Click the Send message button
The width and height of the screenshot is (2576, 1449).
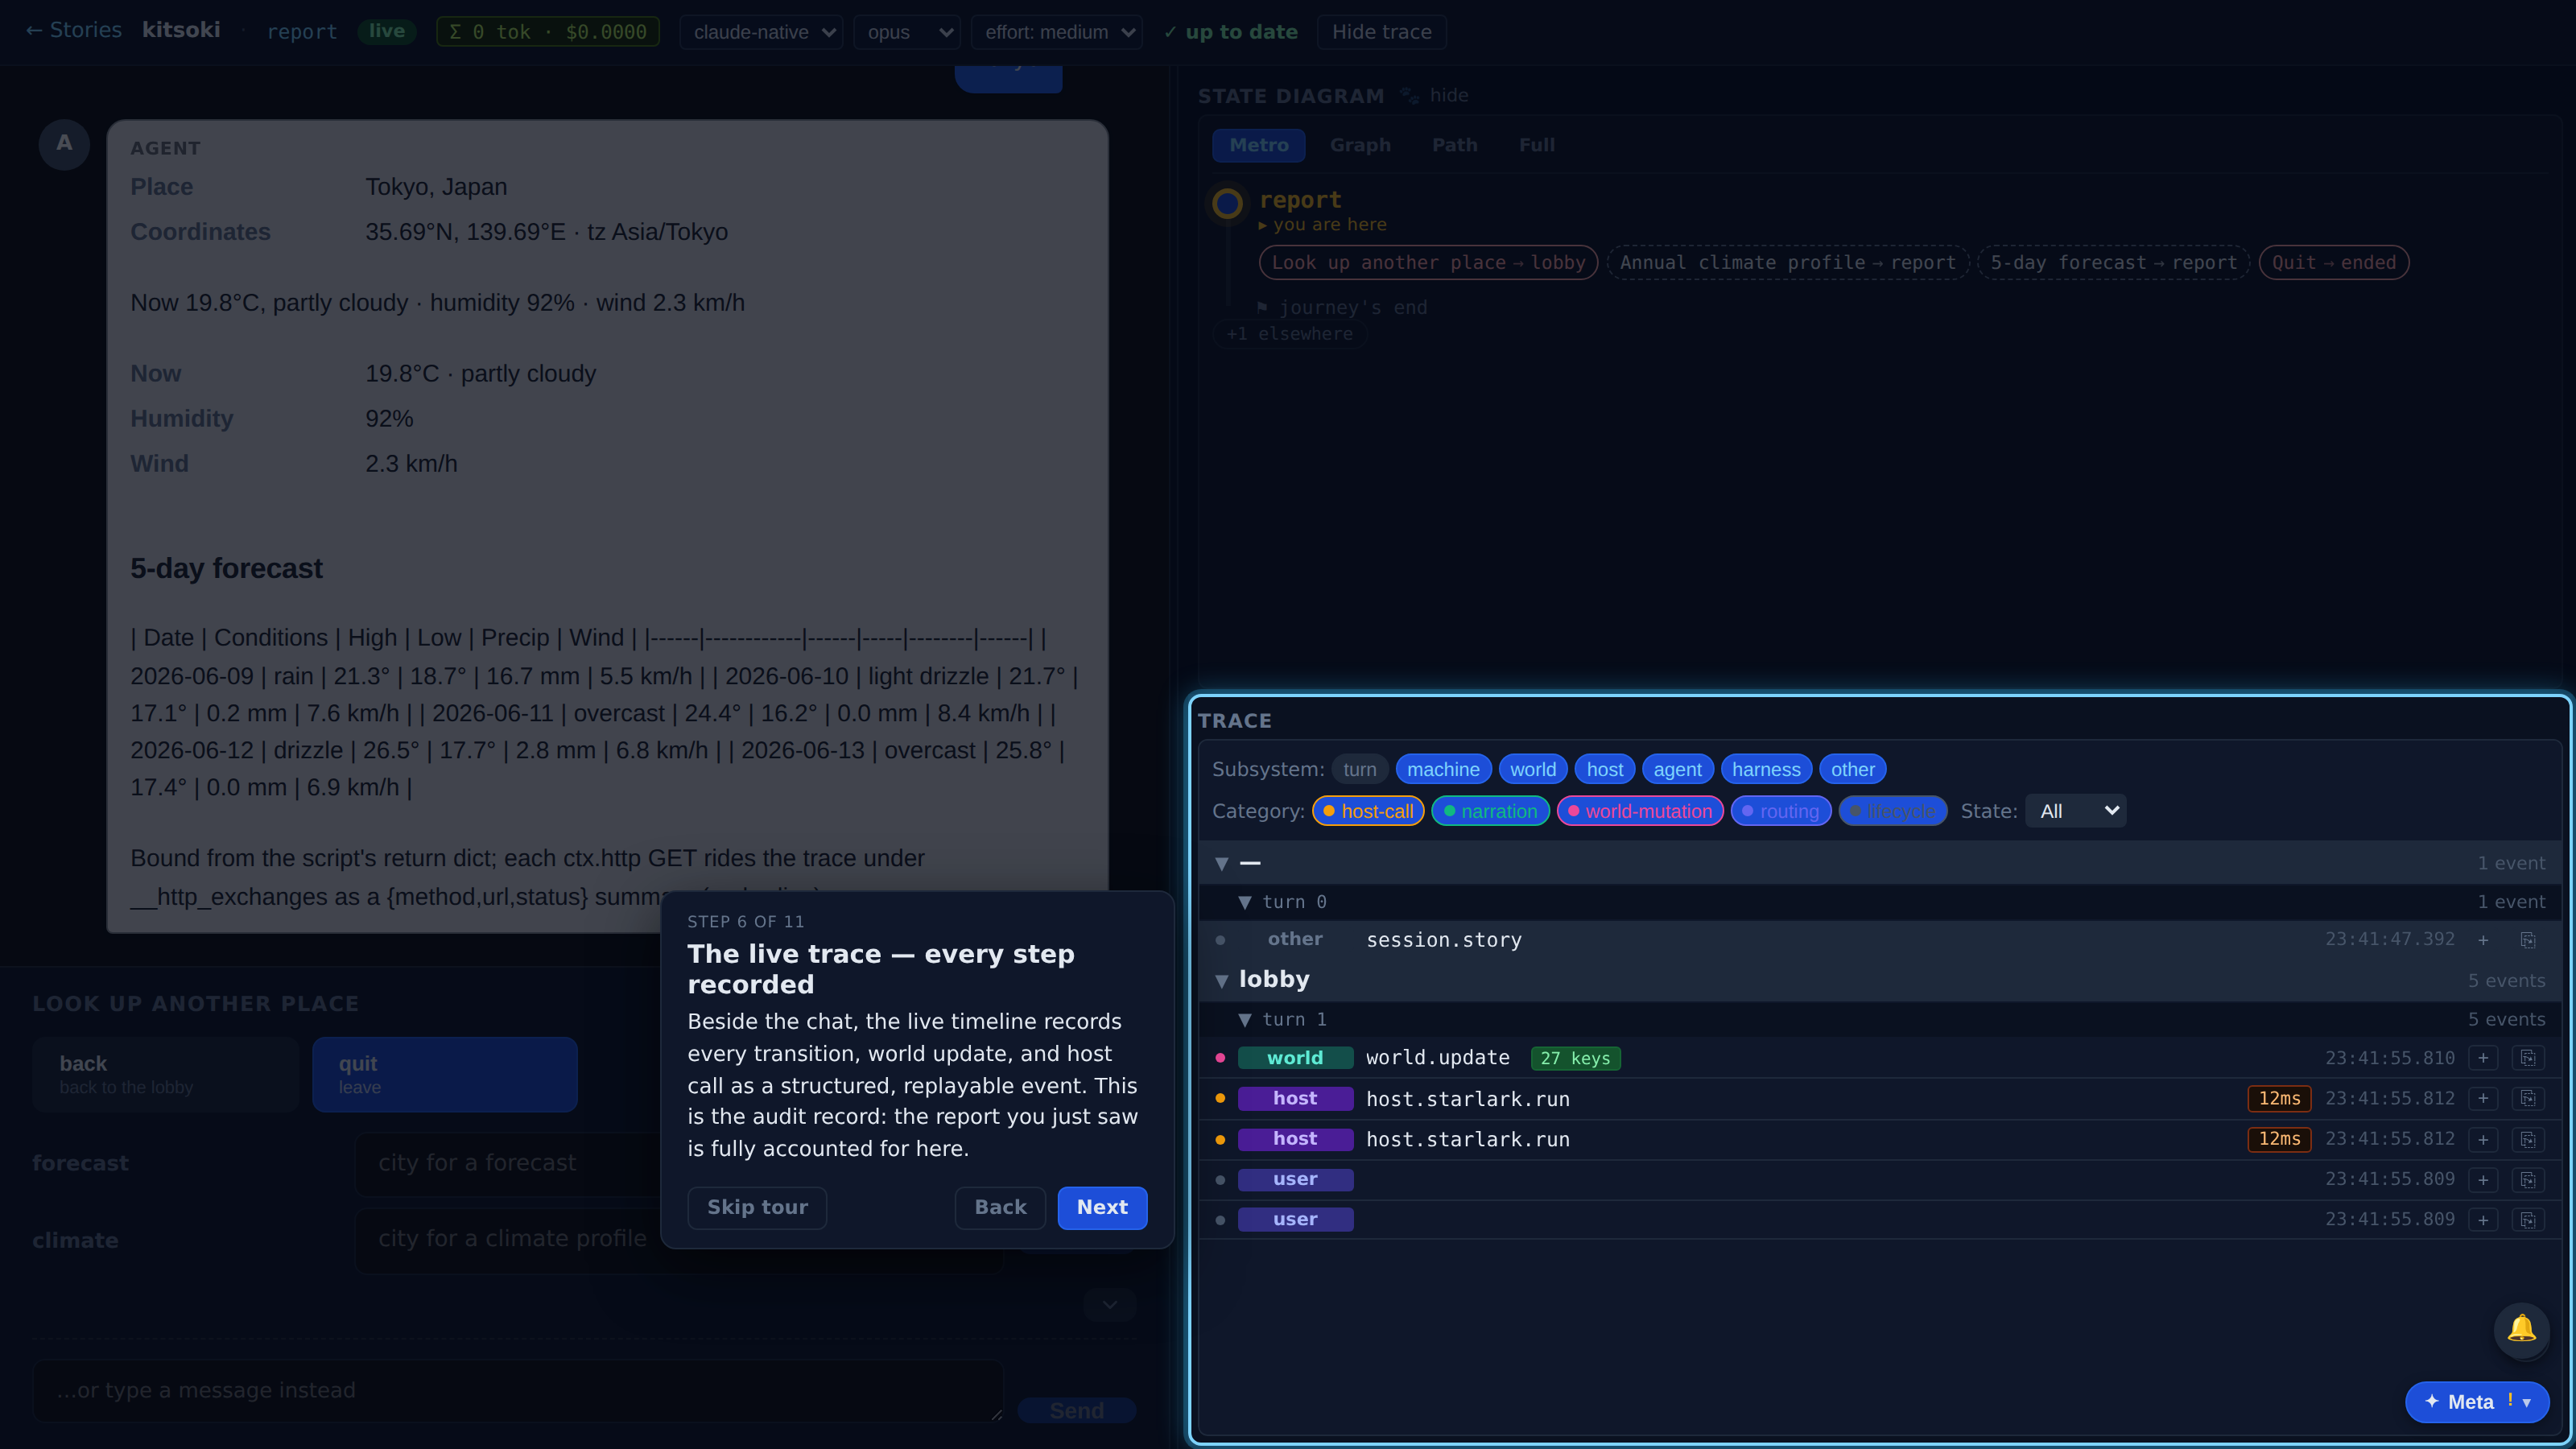(1076, 1411)
